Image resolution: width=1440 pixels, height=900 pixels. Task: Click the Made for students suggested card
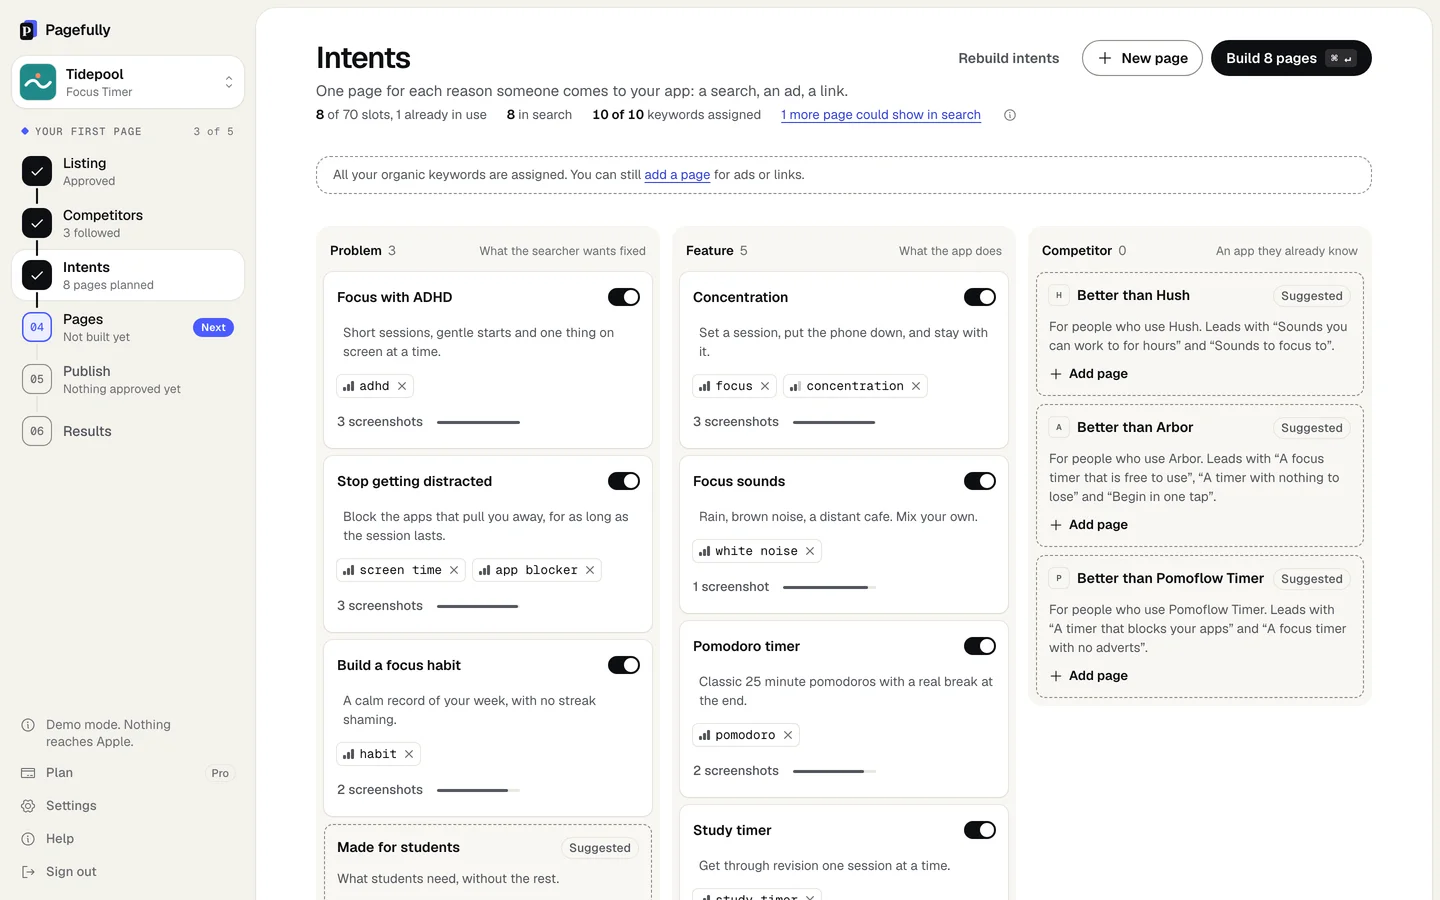coord(488,862)
